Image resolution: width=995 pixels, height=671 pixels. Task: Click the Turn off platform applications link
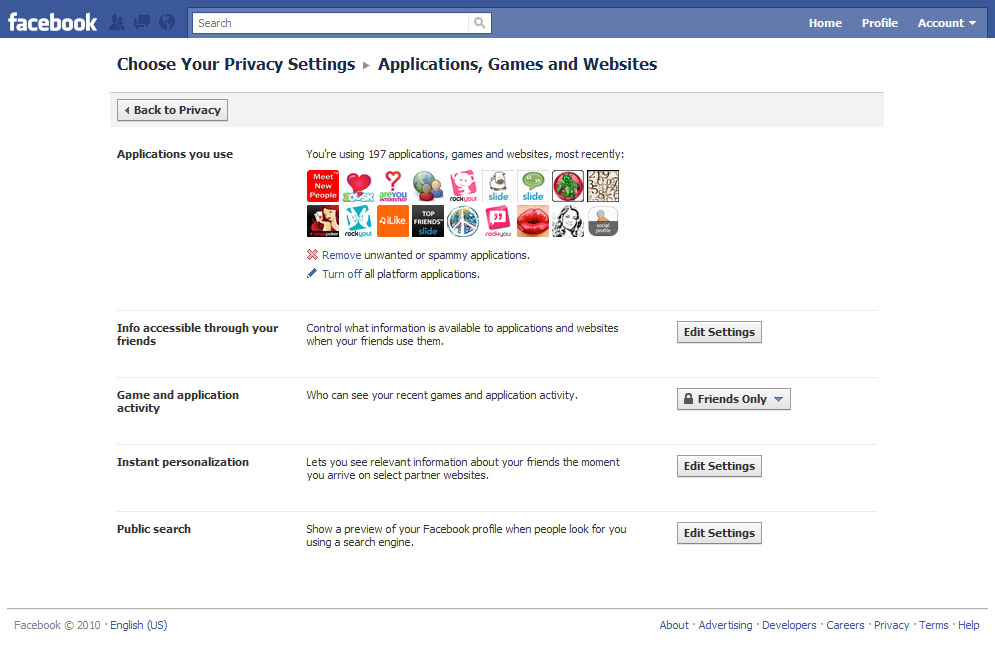(x=341, y=274)
